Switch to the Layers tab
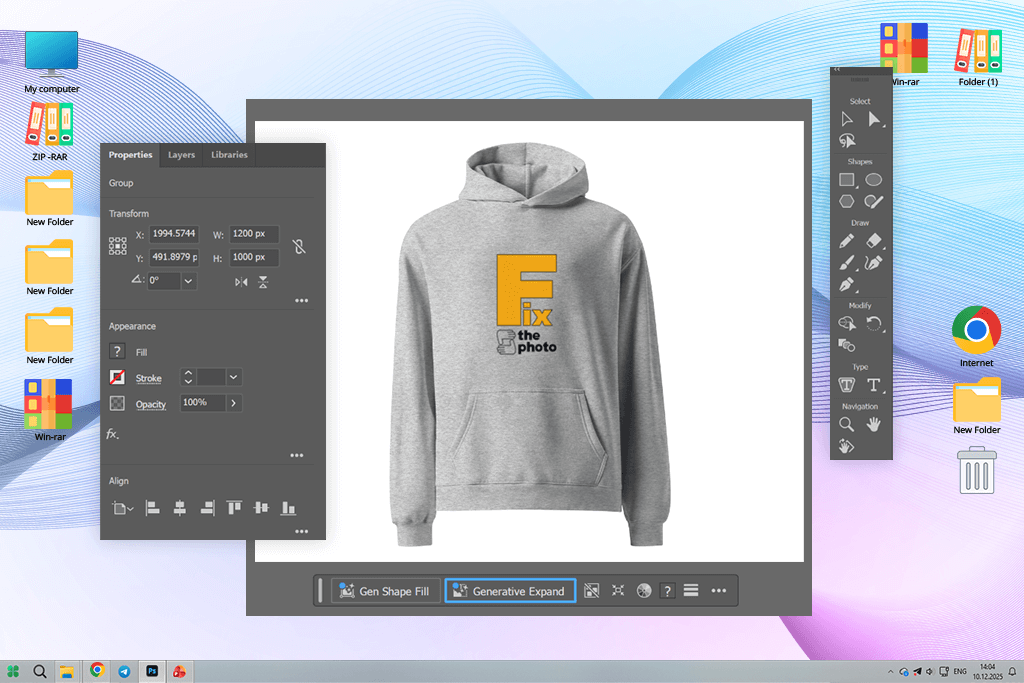The image size is (1024, 683). pyautogui.click(x=181, y=155)
